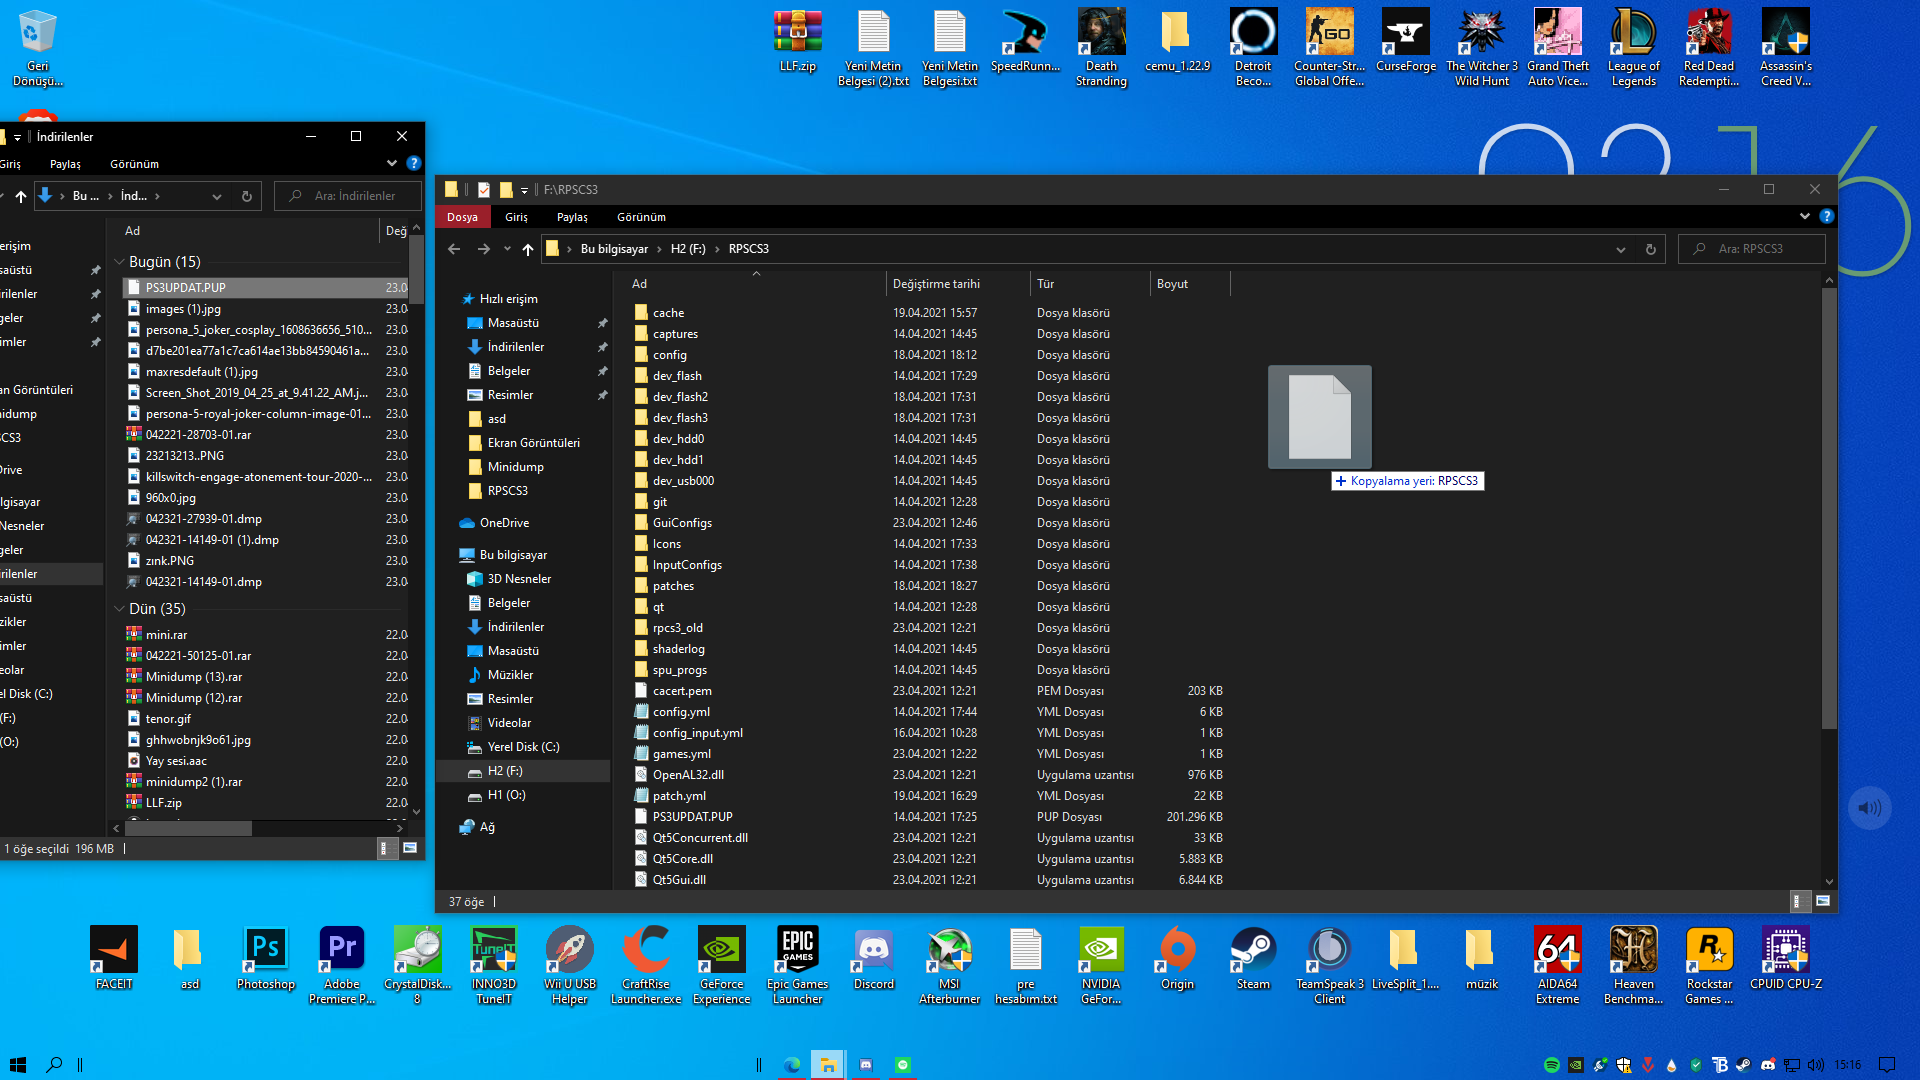
Task: Open Counter-Strike Global Offensive shortcut
Action: tap(1329, 47)
